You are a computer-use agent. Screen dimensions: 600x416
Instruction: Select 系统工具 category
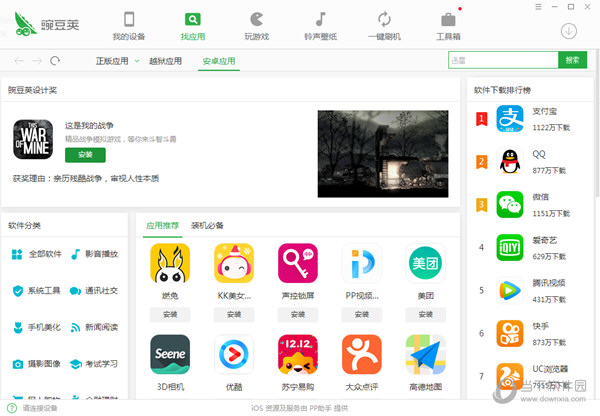point(37,290)
